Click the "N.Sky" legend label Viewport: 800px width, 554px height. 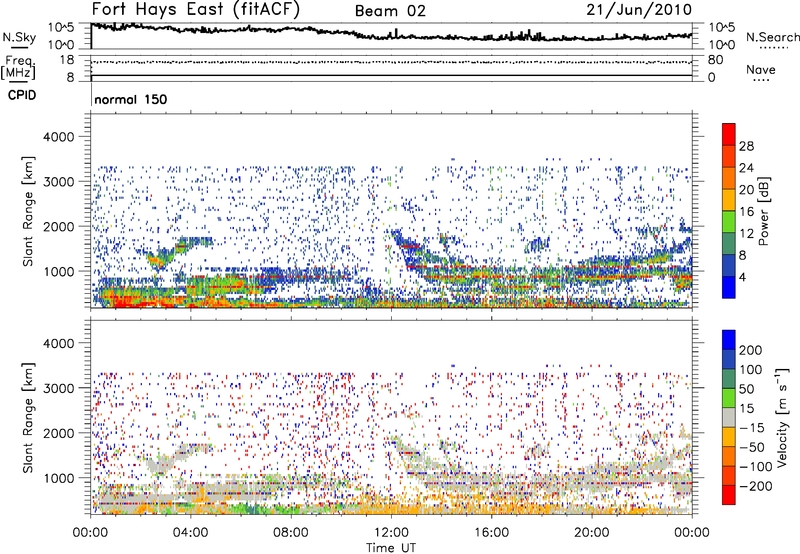(19, 37)
